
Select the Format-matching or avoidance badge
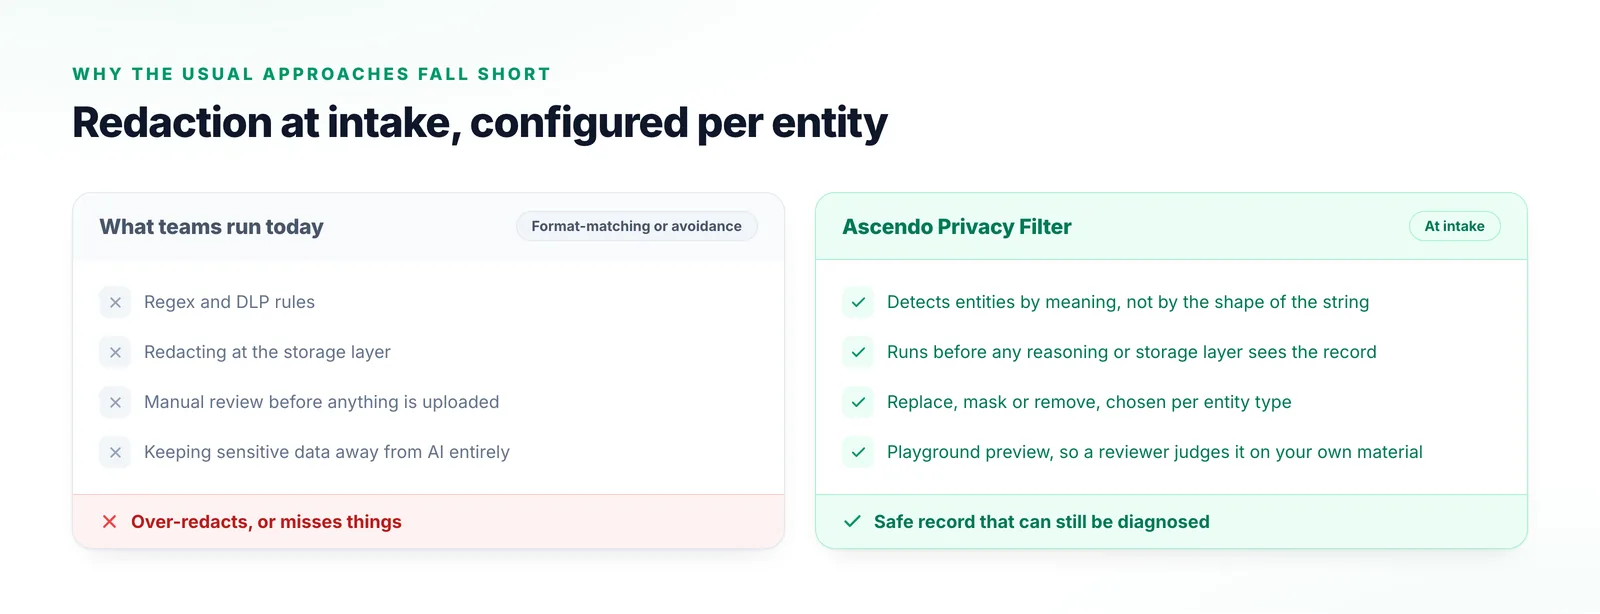(637, 226)
